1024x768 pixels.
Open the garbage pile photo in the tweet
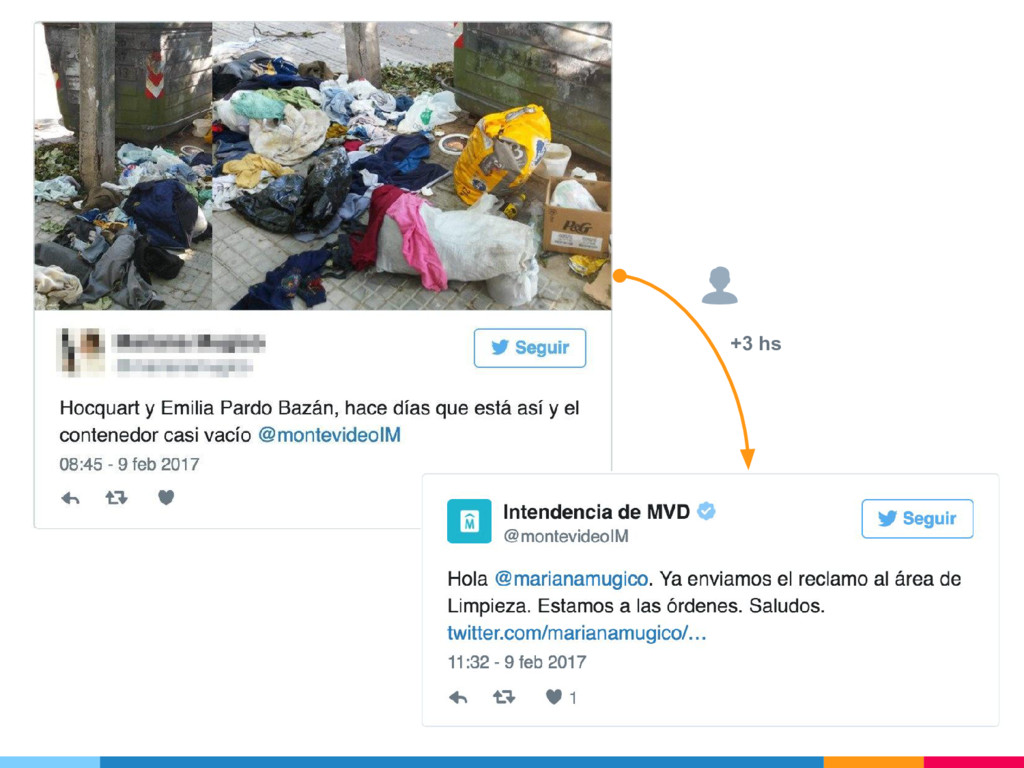(x=323, y=166)
